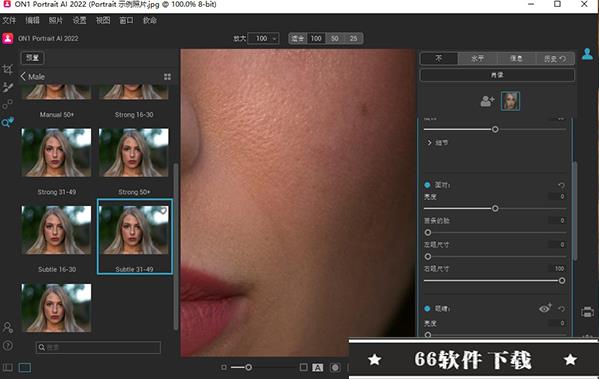Click the Manual 50+ preset label
Screen dimensions: 599x379
(x=57, y=115)
